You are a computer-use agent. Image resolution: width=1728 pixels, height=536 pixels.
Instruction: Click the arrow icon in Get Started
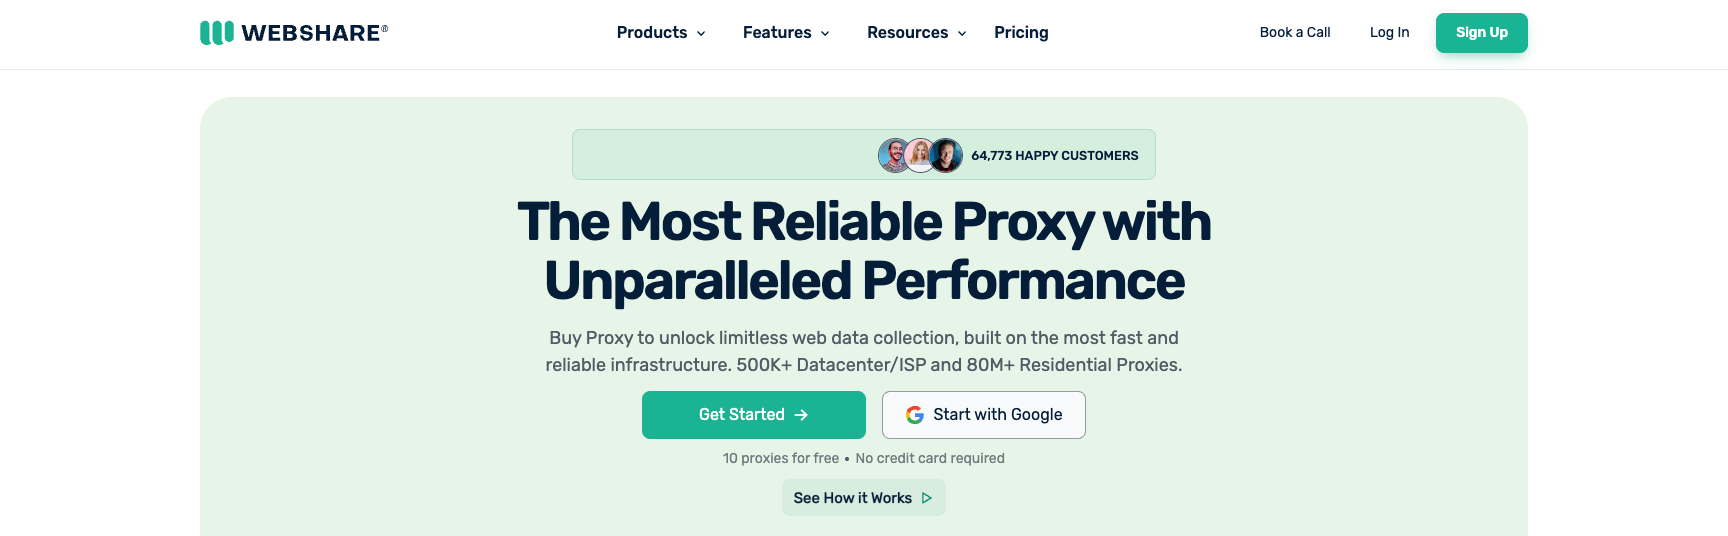801,415
